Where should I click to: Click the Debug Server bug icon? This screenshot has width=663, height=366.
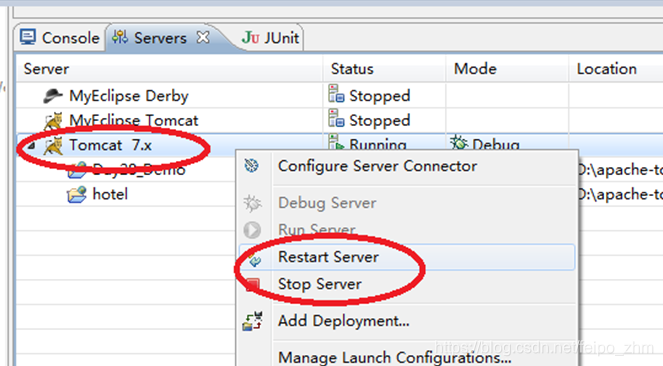click(x=252, y=204)
